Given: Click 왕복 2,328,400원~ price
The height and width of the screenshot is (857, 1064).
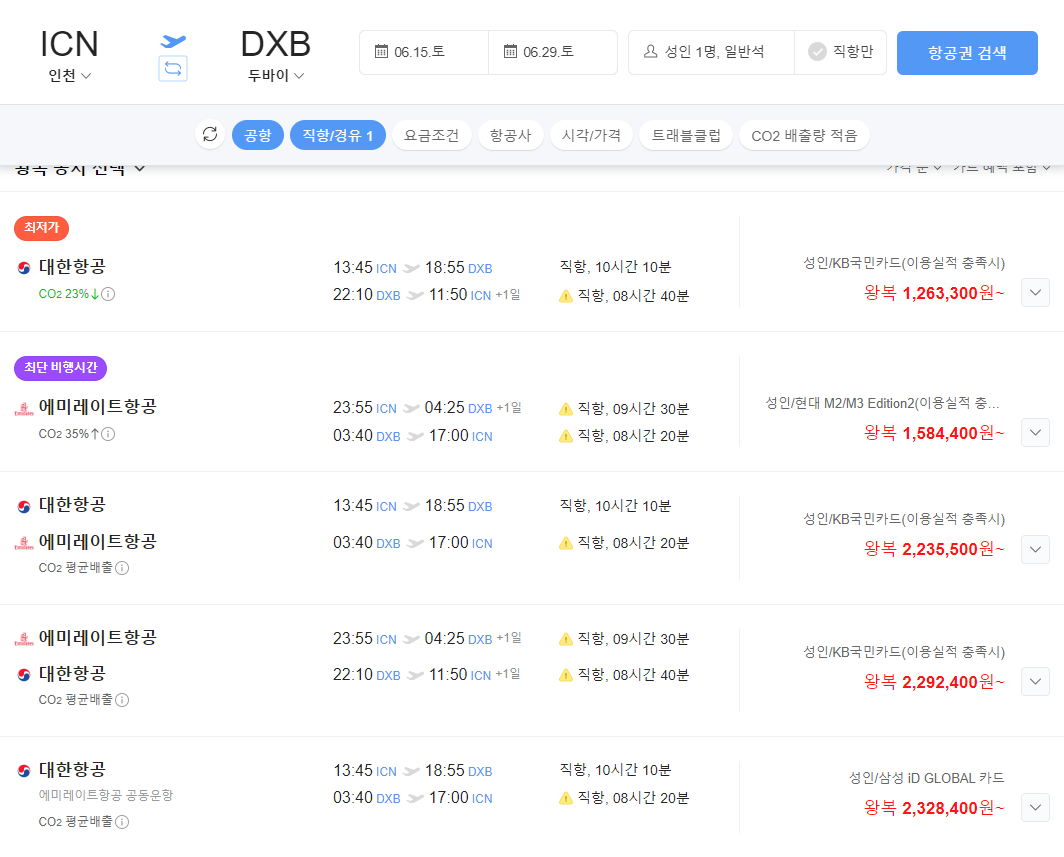Looking at the screenshot, I should (x=934, y=807).
